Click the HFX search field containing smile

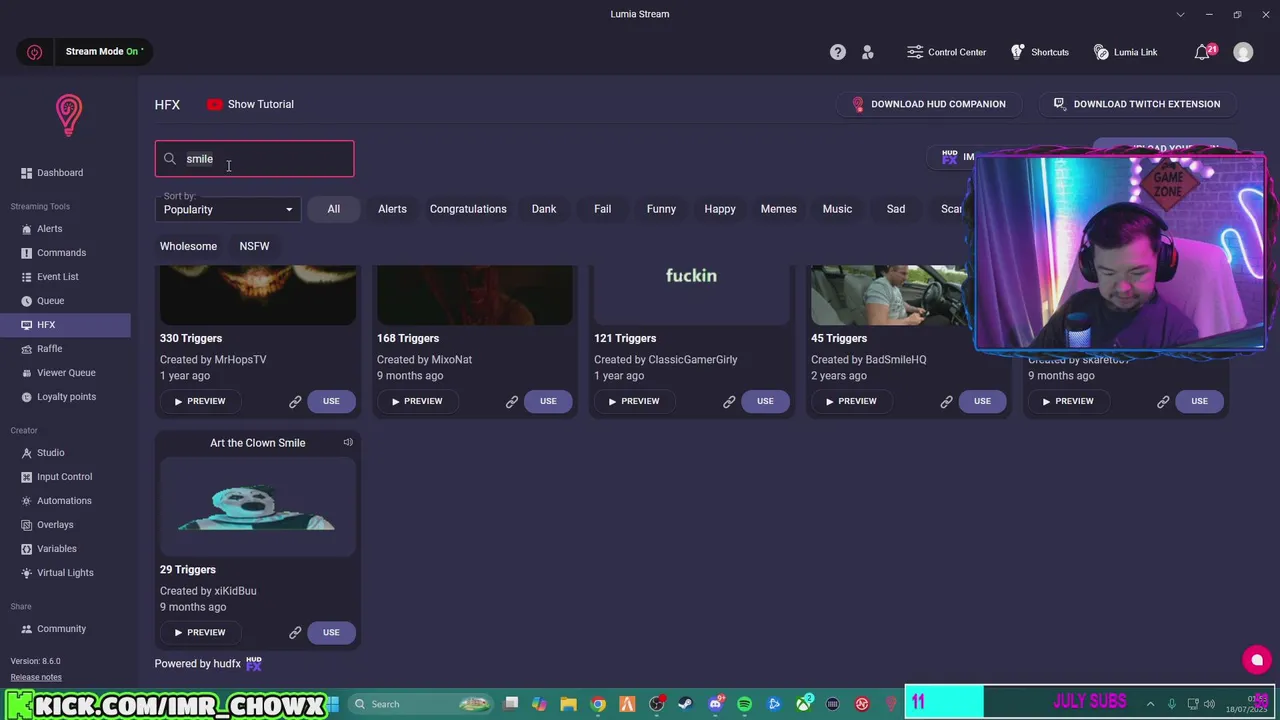coord(254,159)
